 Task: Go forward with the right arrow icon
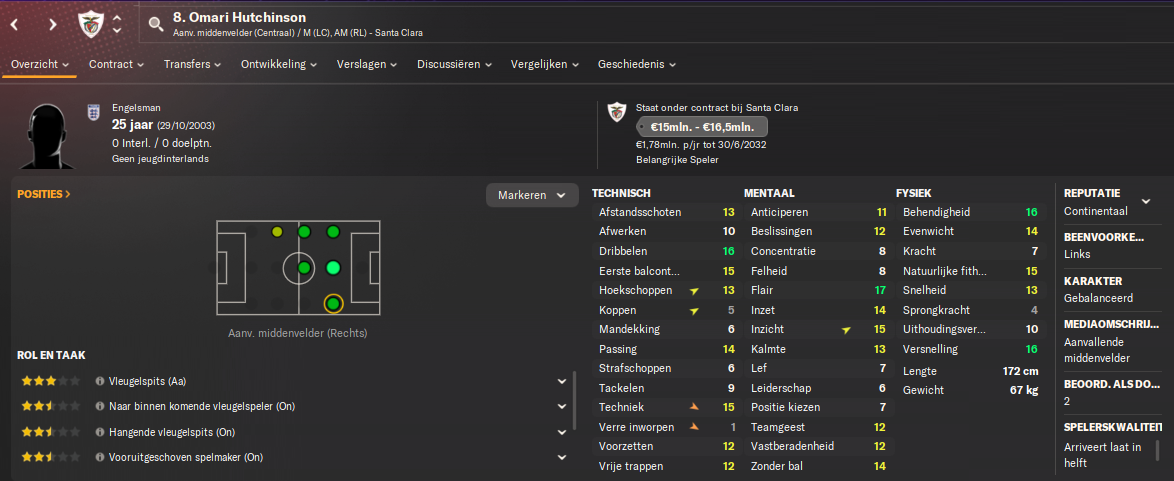tap(52, 24)
